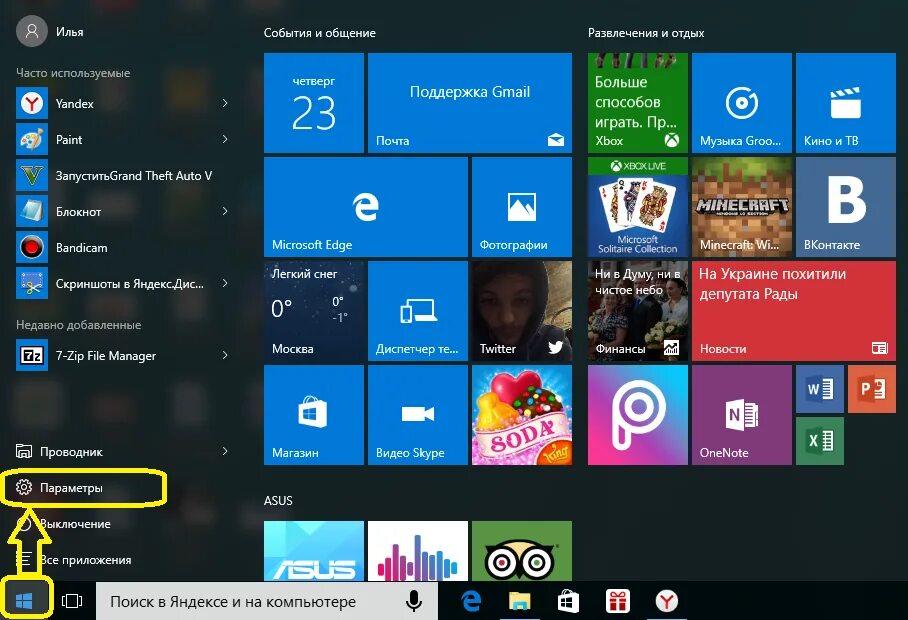Open the ASUS logo tile
Image resolution: width=908 pixels, height=620 pixels.
click(x=314, y=551)
